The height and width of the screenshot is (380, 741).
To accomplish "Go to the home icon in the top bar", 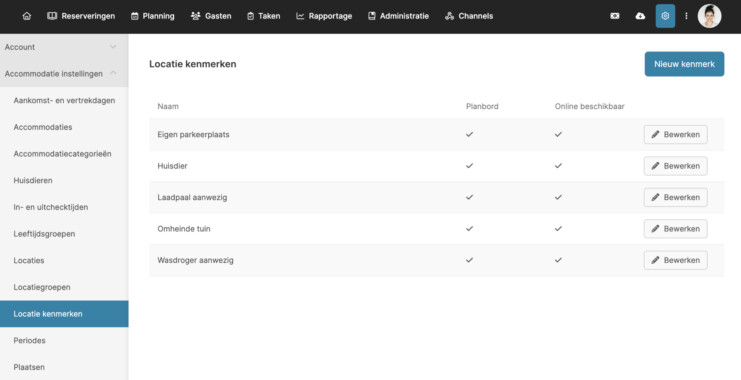I will (x=27, y=16).
